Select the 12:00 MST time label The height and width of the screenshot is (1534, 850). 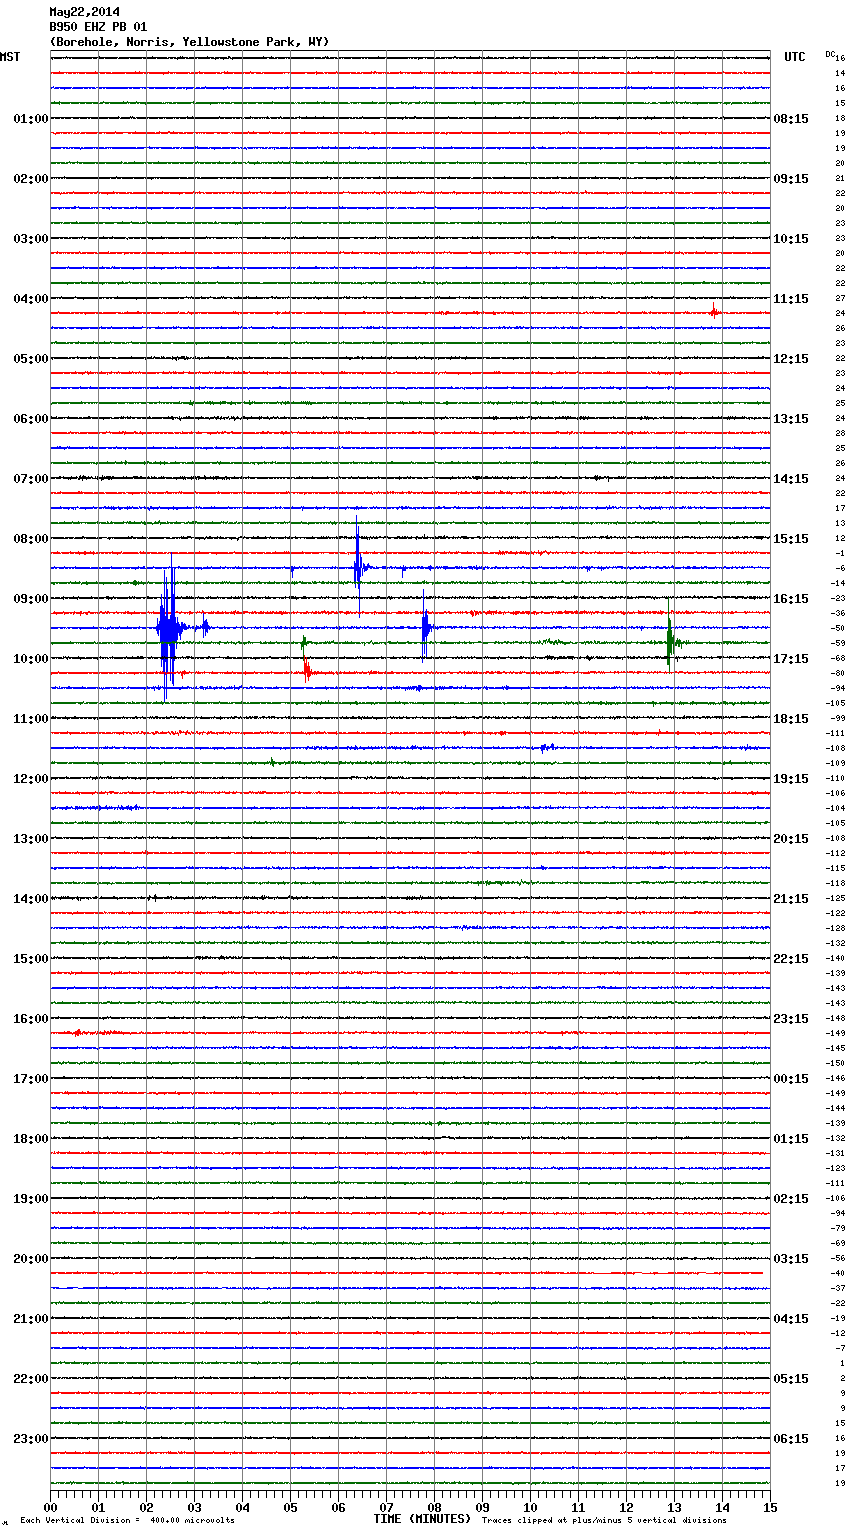click(30, 778)
